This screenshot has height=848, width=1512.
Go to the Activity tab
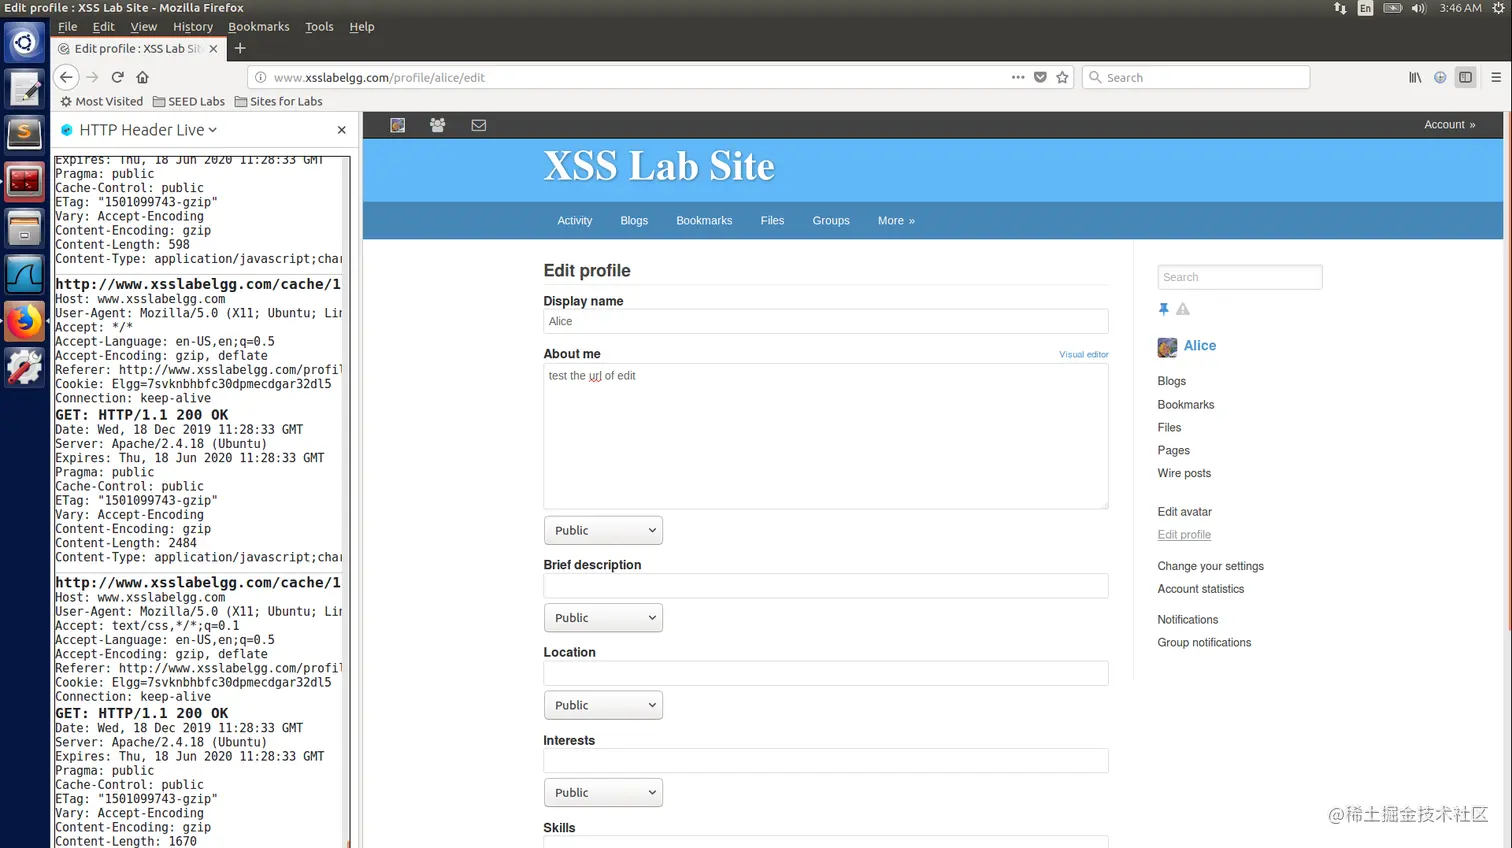click(575, 221)
